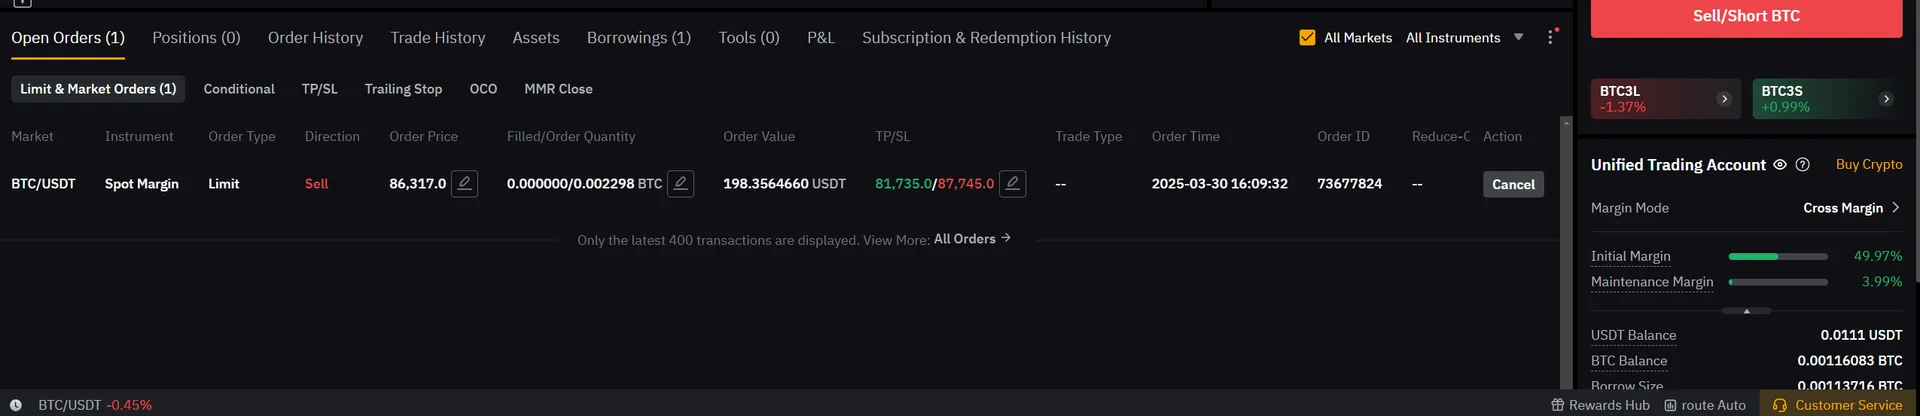This screenshot has height=416, width=1920.
Task: Select the Trailing Stop sub-tab
Action: click(403, 89)
